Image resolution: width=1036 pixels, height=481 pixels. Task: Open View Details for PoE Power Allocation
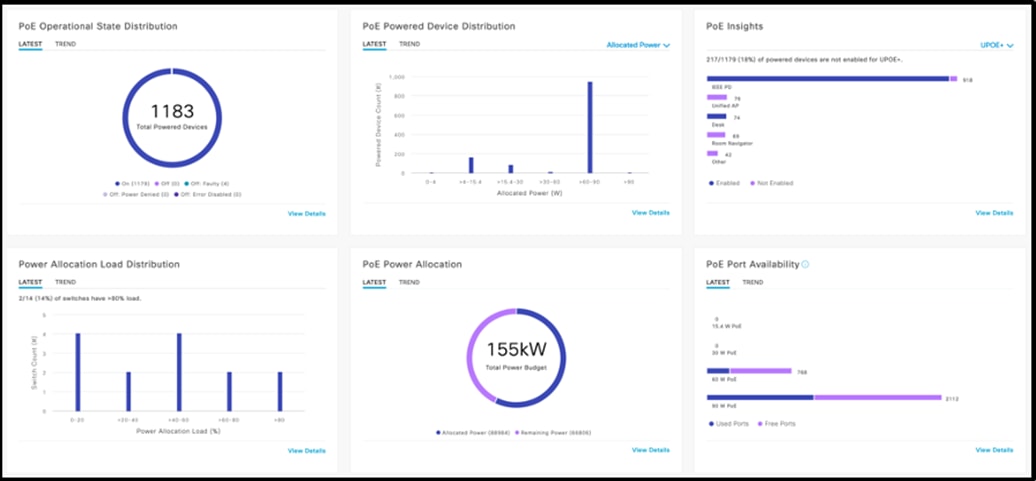(x=651, y=450)
